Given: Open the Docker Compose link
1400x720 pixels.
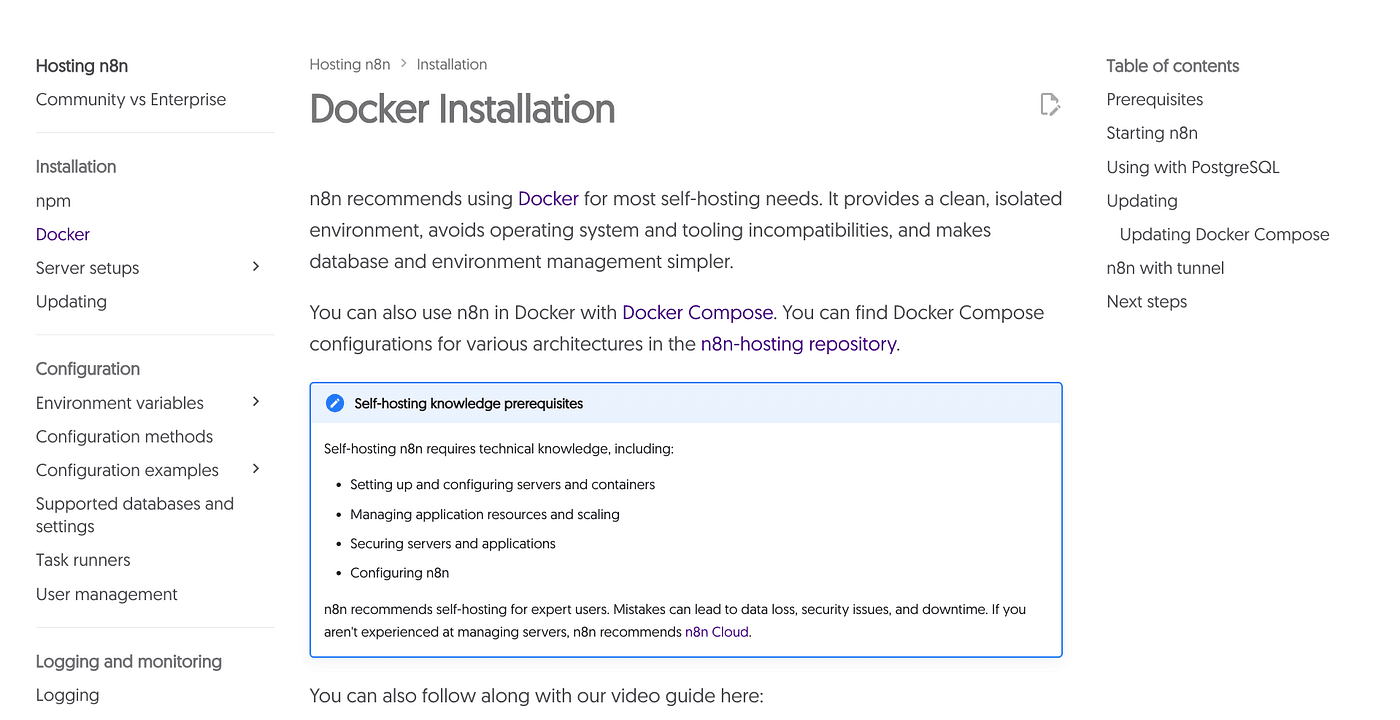Looking at the screenshot, I should [697, 313].
